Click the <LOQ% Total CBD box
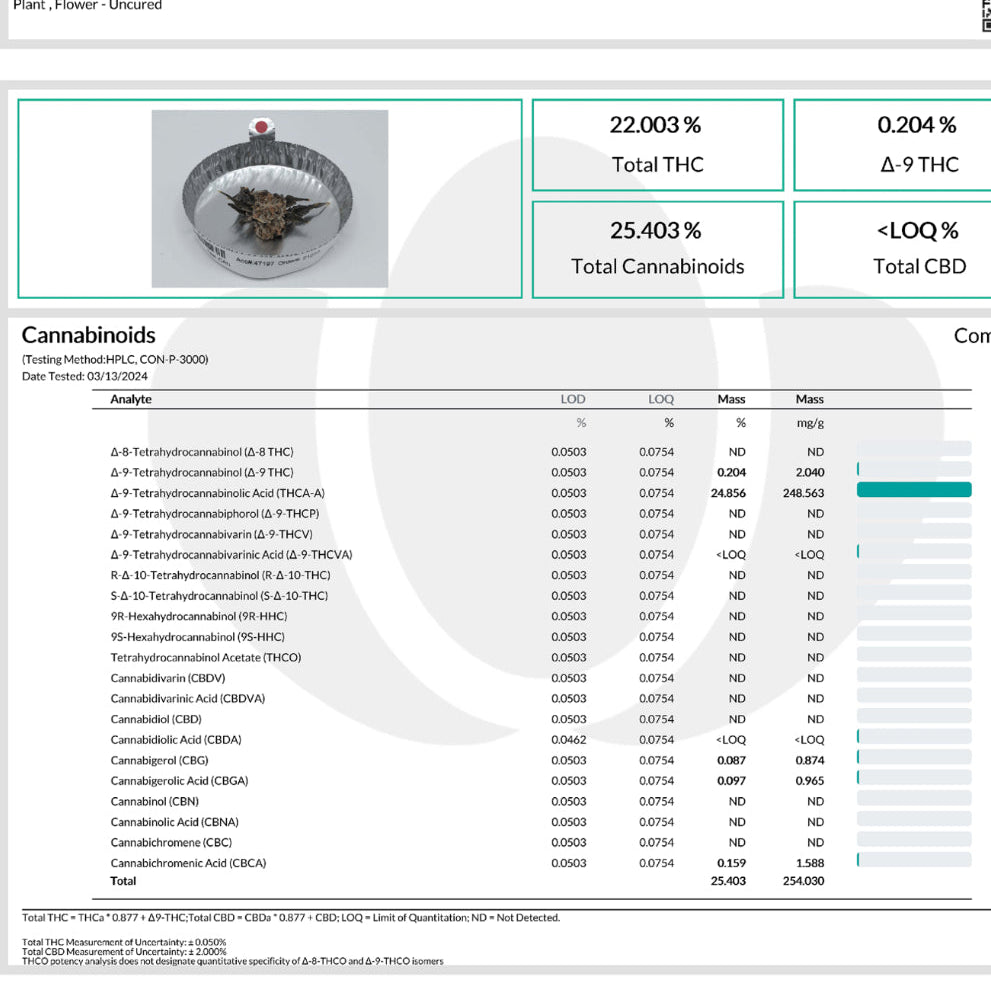 coord(916,248)
